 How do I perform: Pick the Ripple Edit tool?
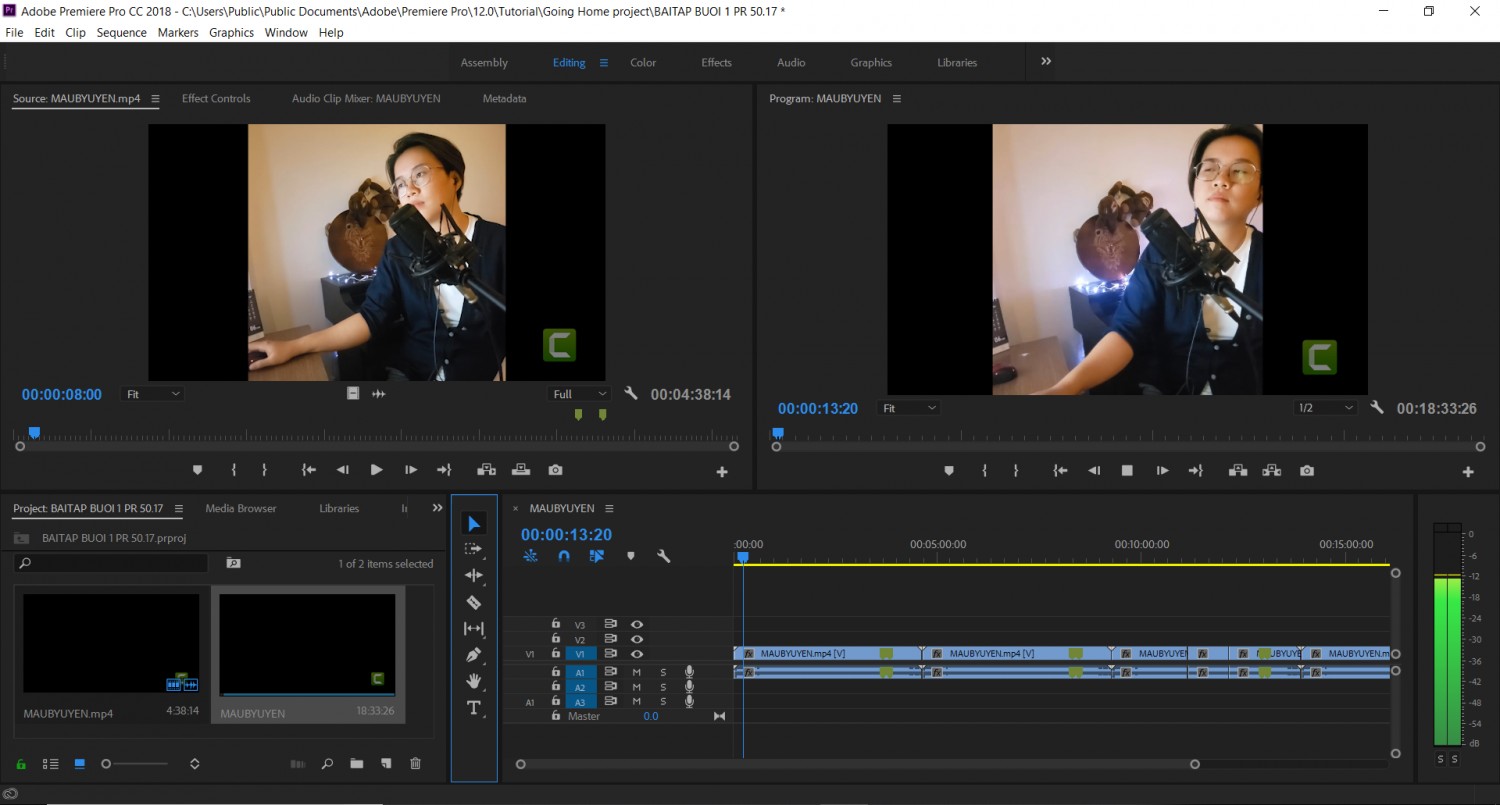pyautogui.click(x=474, y=575)
